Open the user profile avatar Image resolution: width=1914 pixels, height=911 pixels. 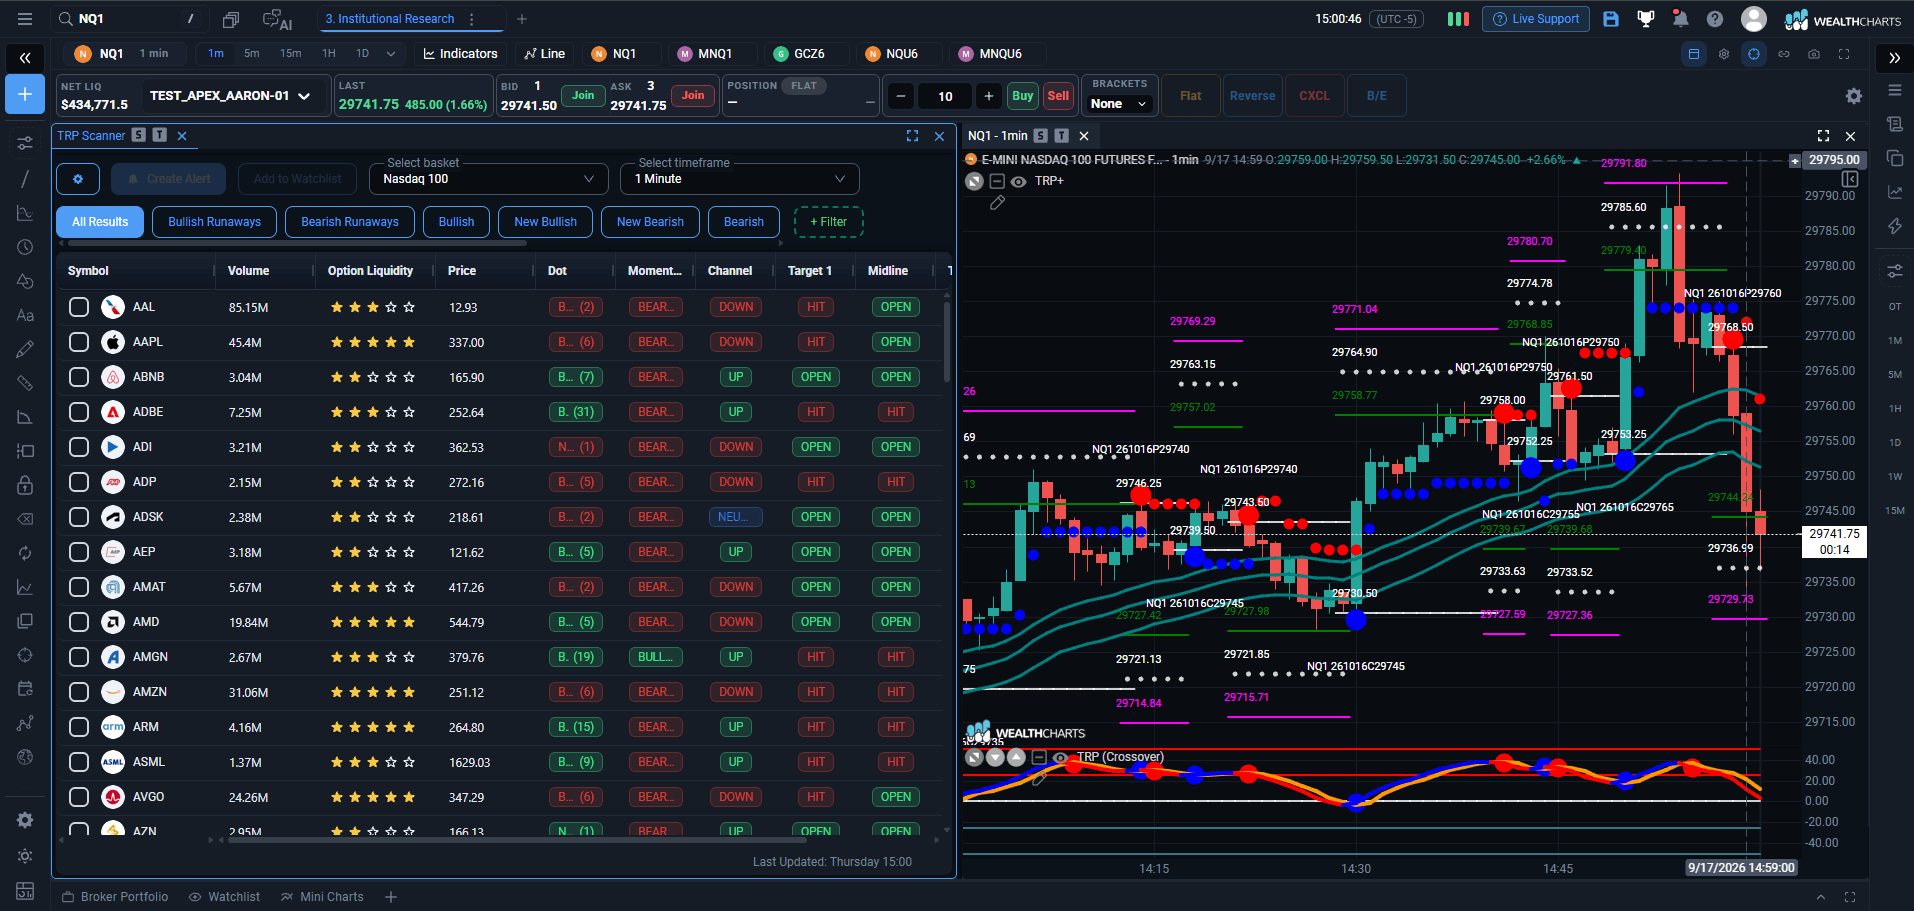point(1753,19)
